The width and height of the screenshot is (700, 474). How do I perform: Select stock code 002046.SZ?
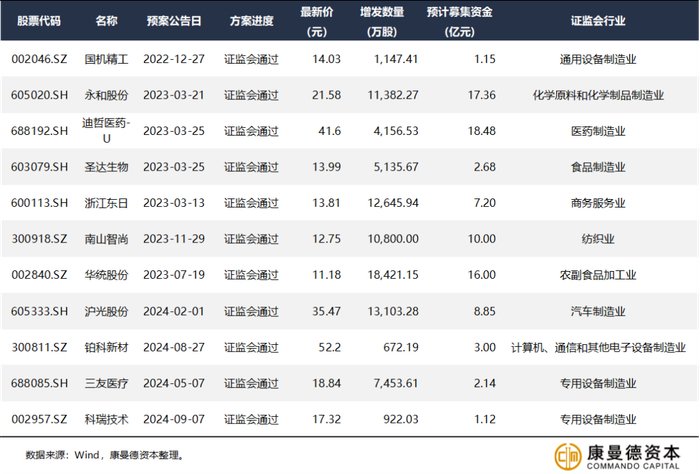coord(39,59)
